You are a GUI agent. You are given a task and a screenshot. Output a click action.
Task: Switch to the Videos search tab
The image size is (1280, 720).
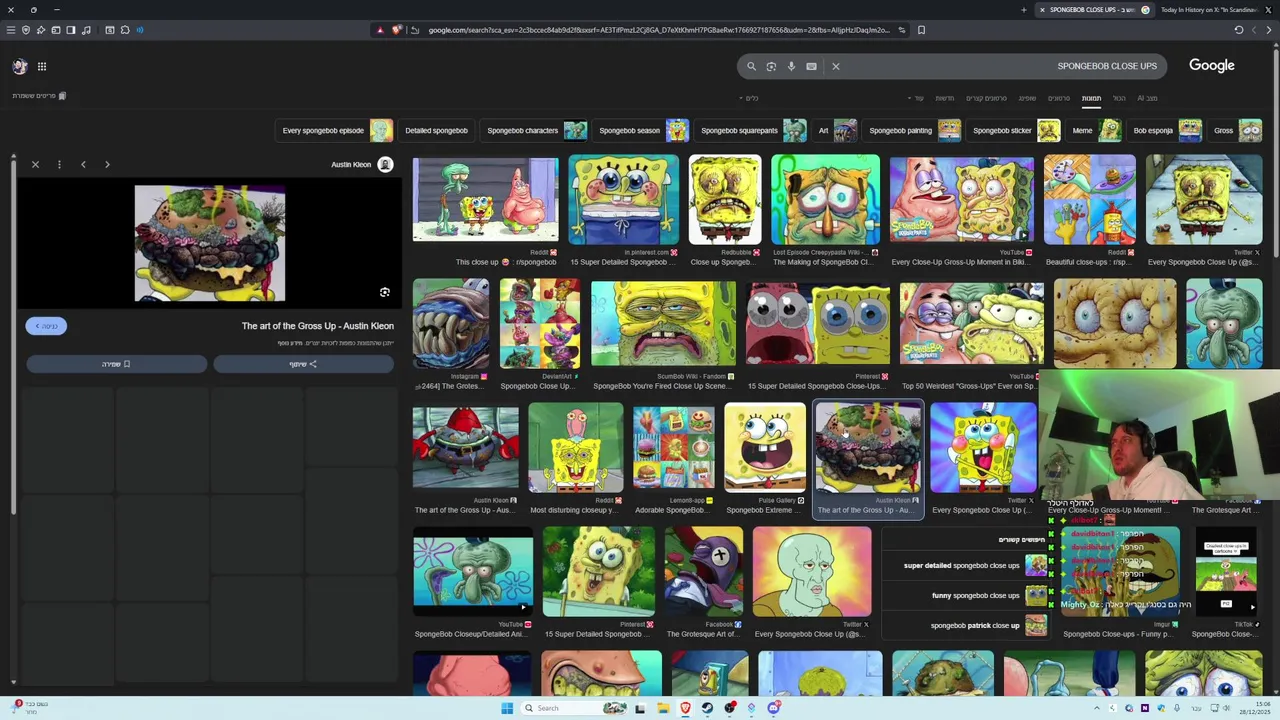1059,98
